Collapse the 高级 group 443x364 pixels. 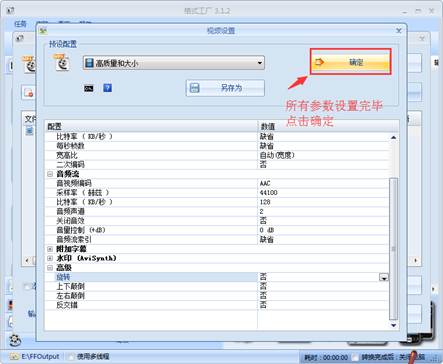tap(50, 267)
